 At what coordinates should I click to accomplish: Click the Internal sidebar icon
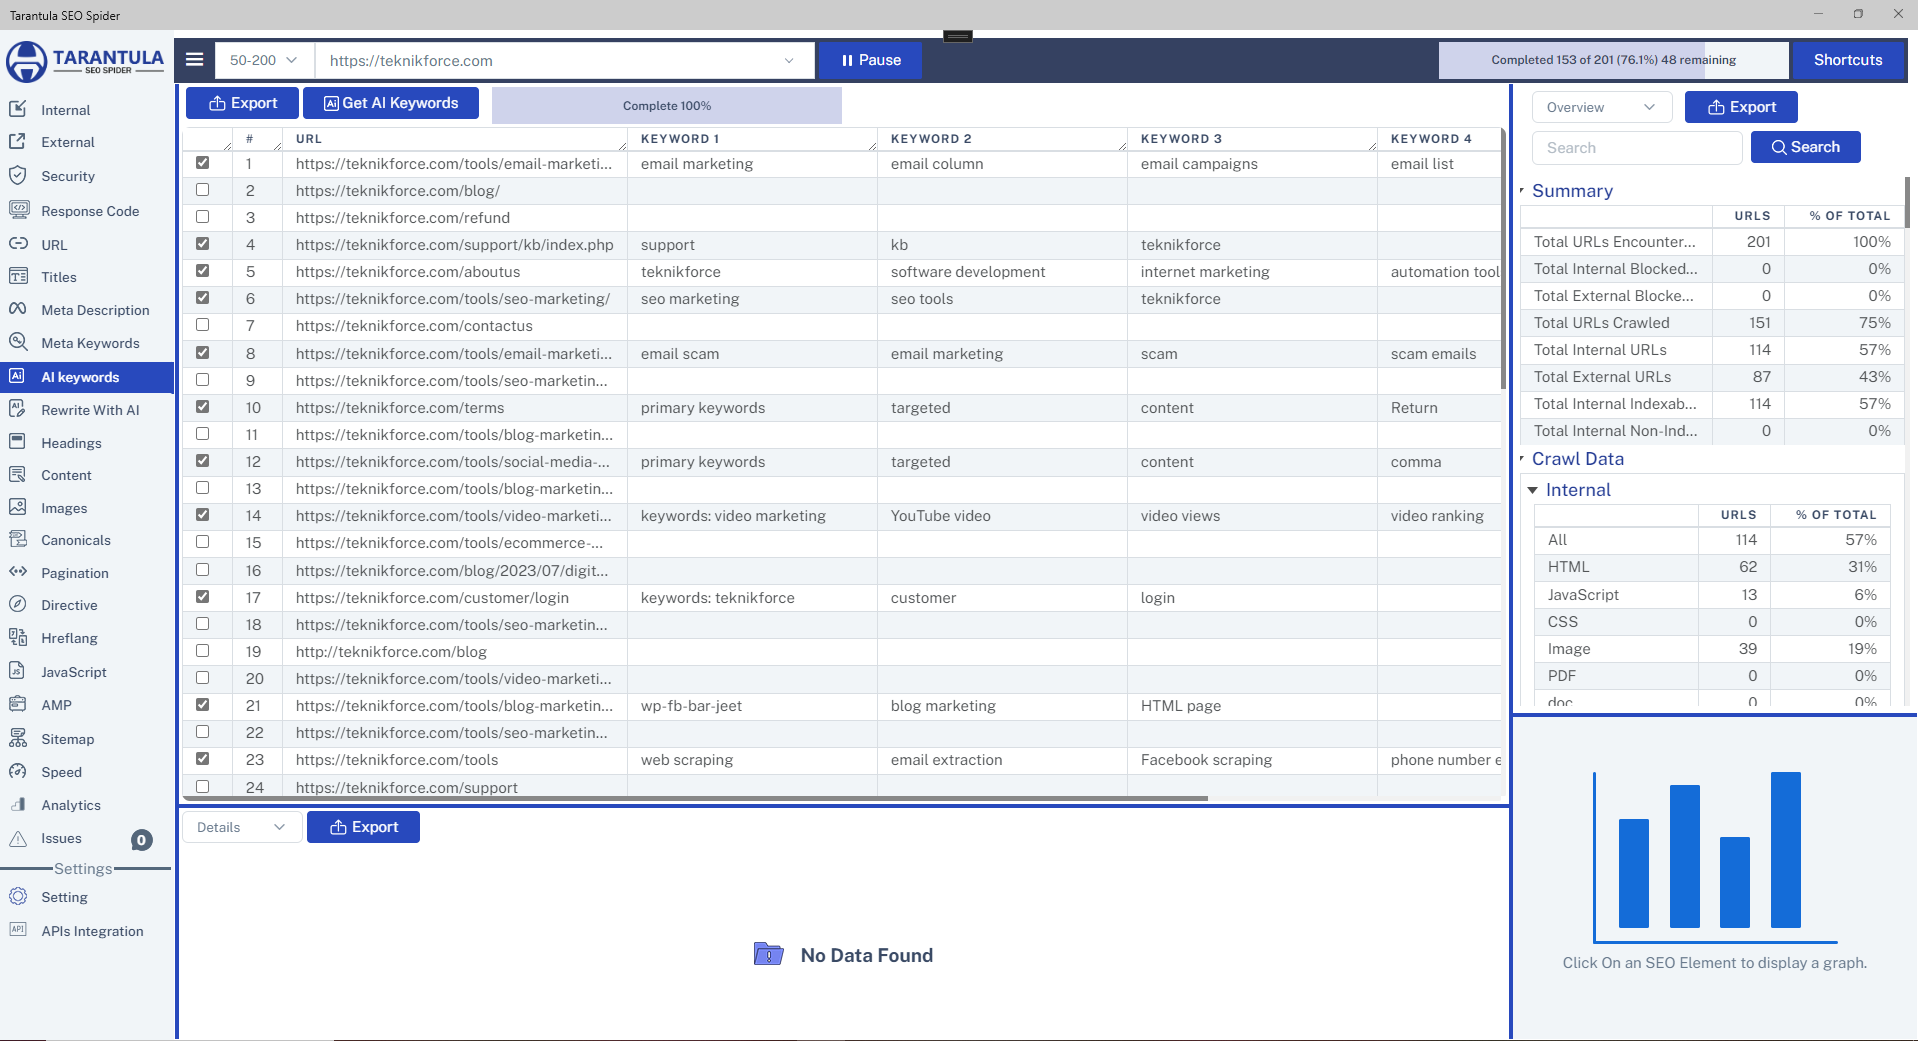pos(17,109)
